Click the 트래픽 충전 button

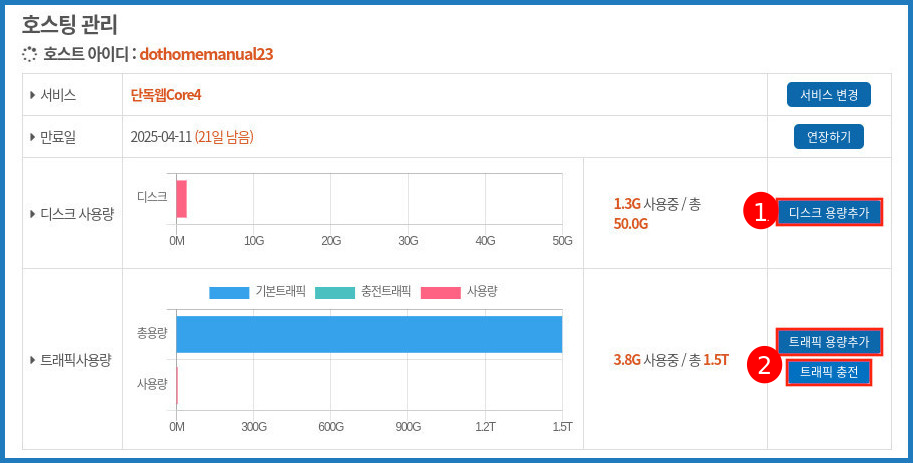pyautogui.click(x=829, y=372)
